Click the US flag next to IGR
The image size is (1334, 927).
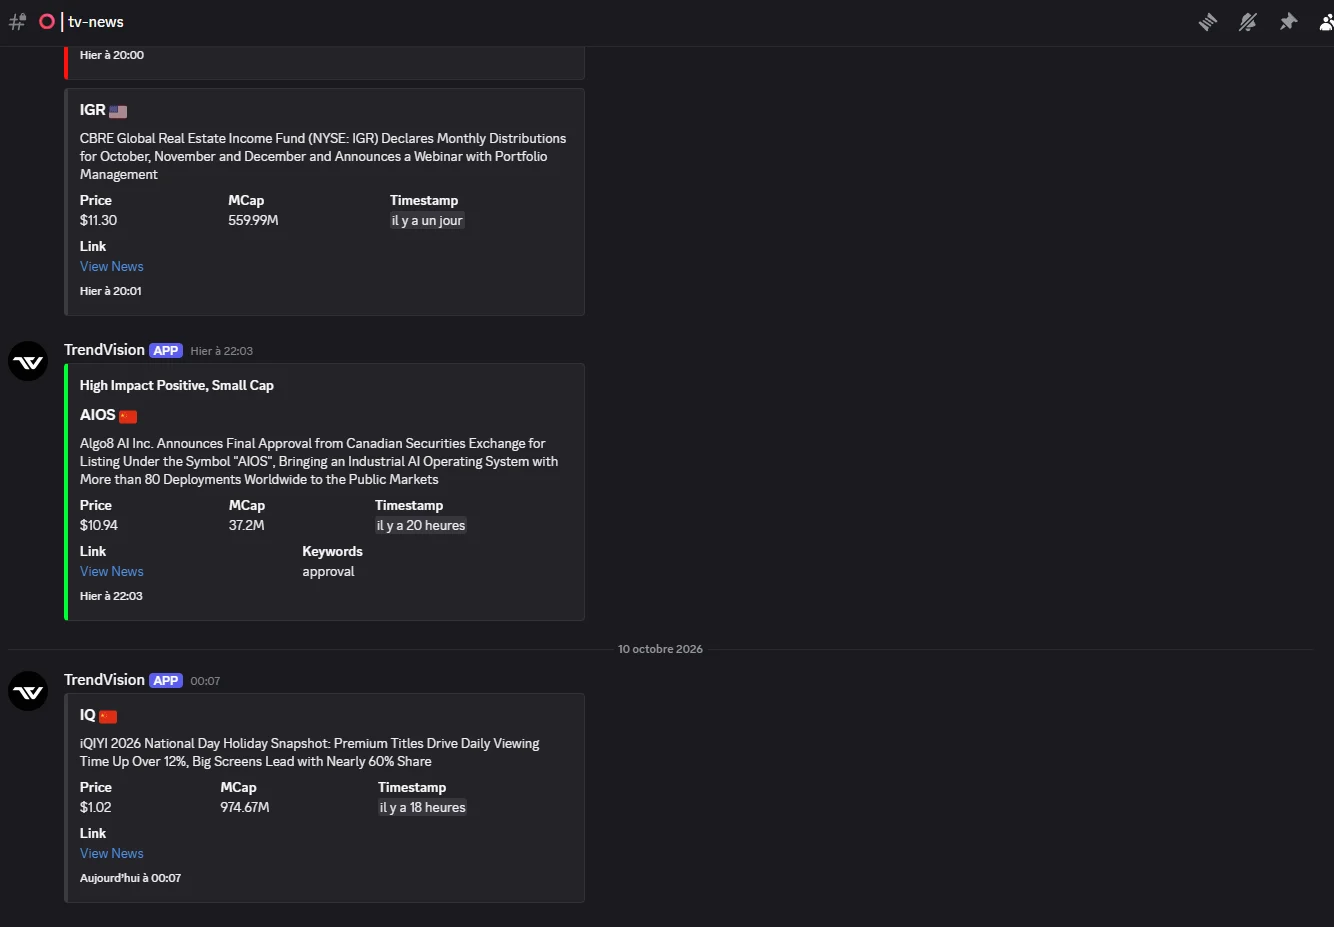(118, 112)
